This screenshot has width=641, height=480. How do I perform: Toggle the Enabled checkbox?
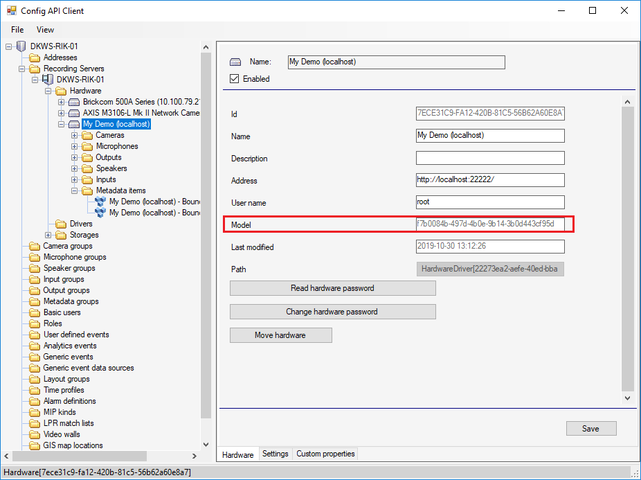(x=235, y=78)
